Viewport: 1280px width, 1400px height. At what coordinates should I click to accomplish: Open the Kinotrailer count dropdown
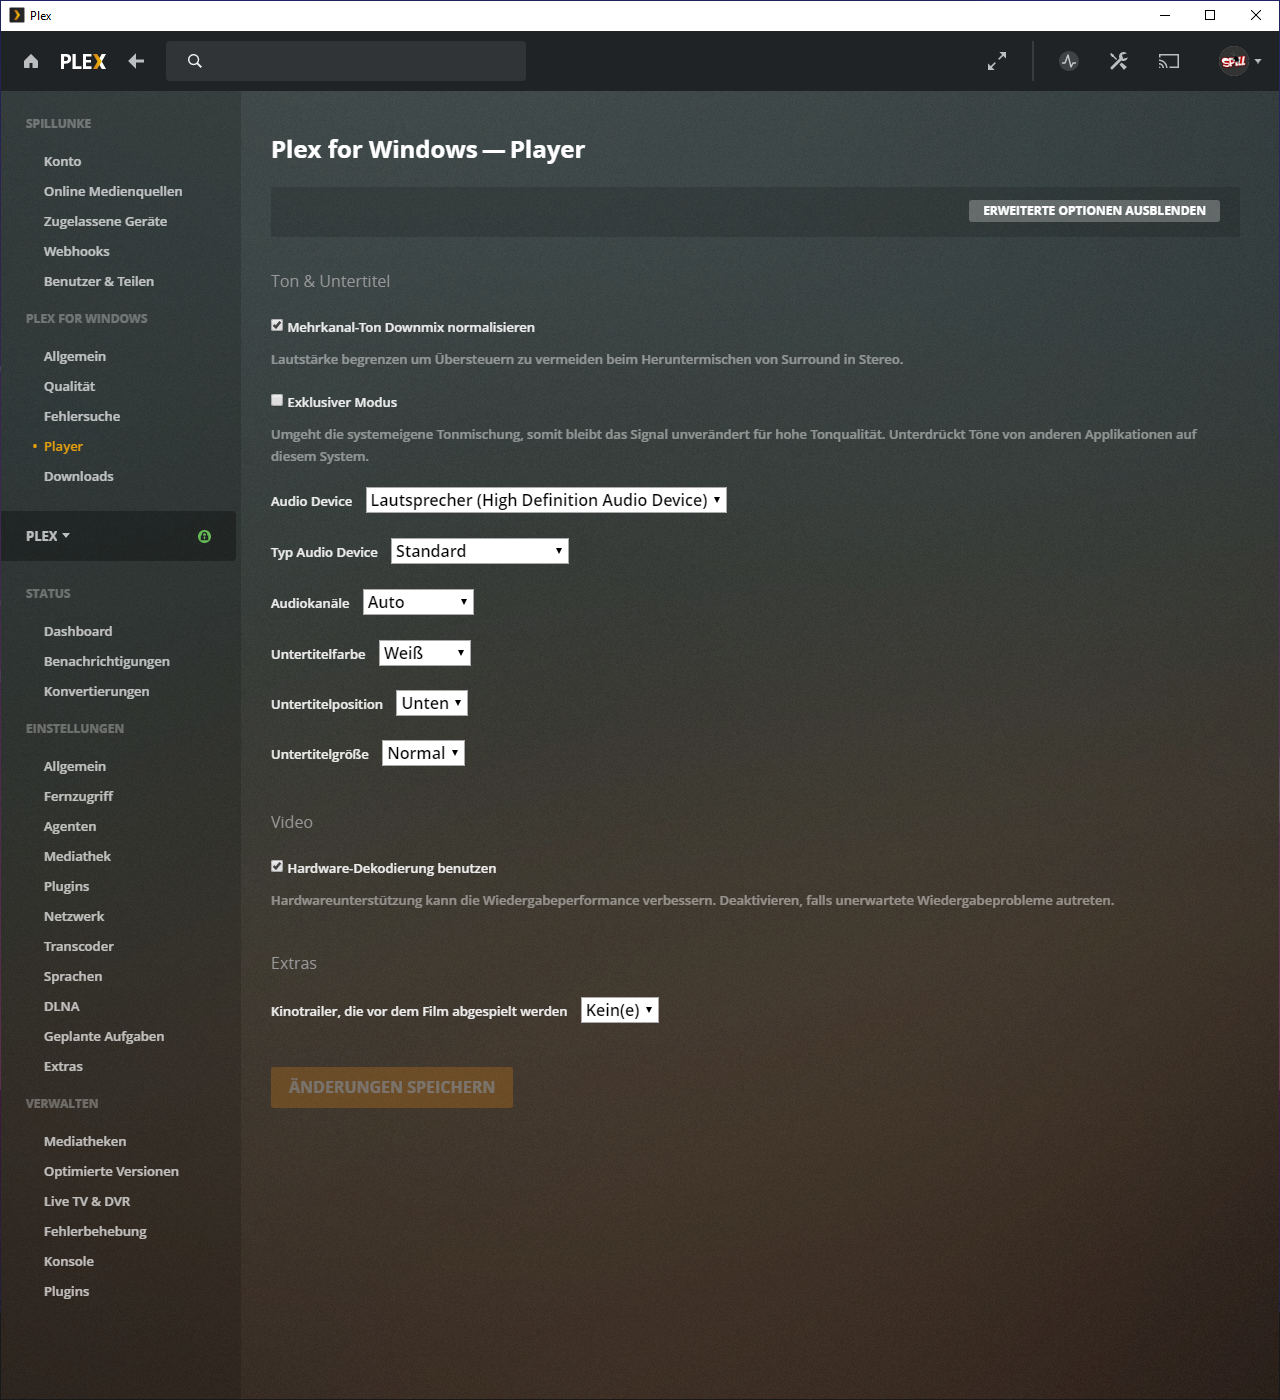(x=620, y=1010)
